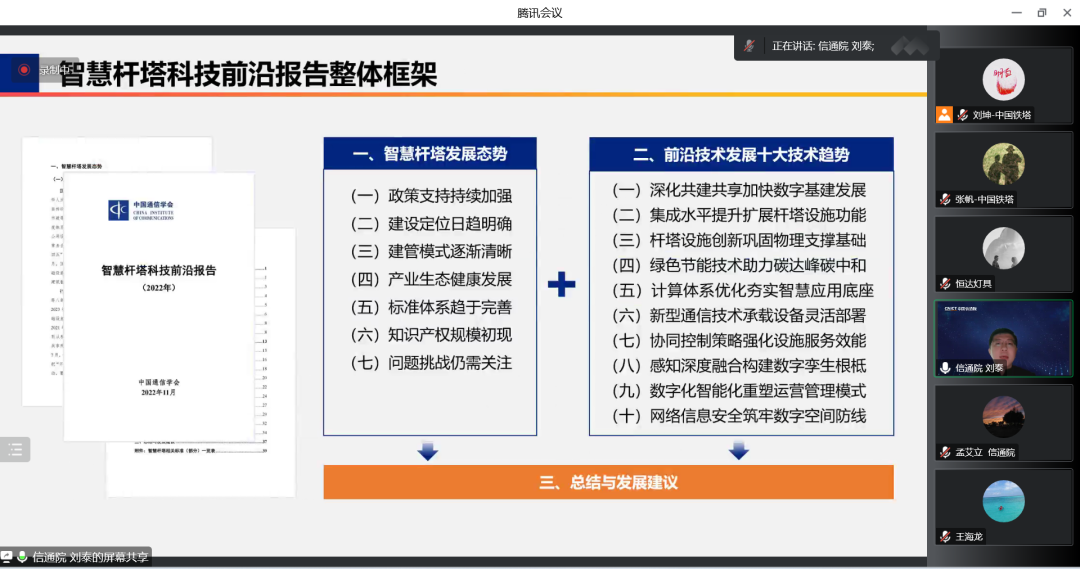Click the 孟艾立 信通院 name label
1080x569 pixels.
(x=985, y=452)
